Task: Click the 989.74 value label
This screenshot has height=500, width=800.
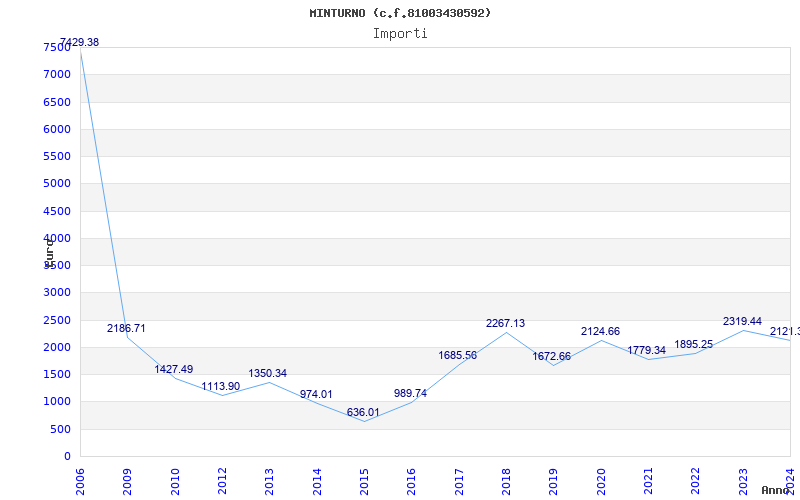Action: pos(410,393)
